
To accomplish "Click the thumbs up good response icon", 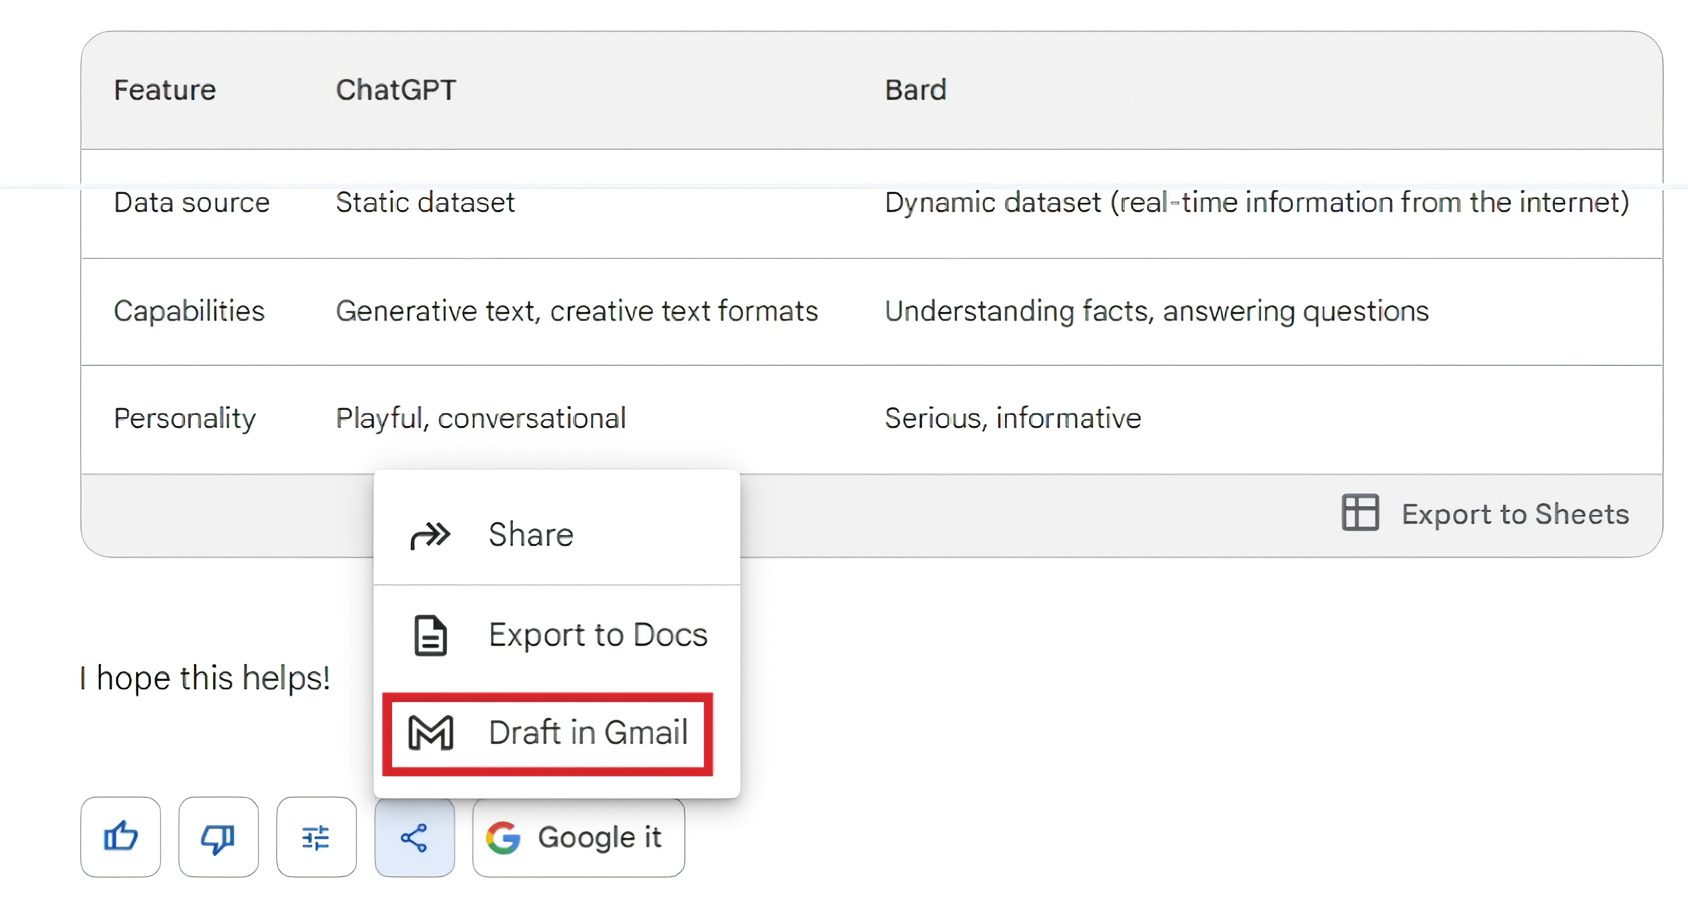I will [x=121, y=836].
